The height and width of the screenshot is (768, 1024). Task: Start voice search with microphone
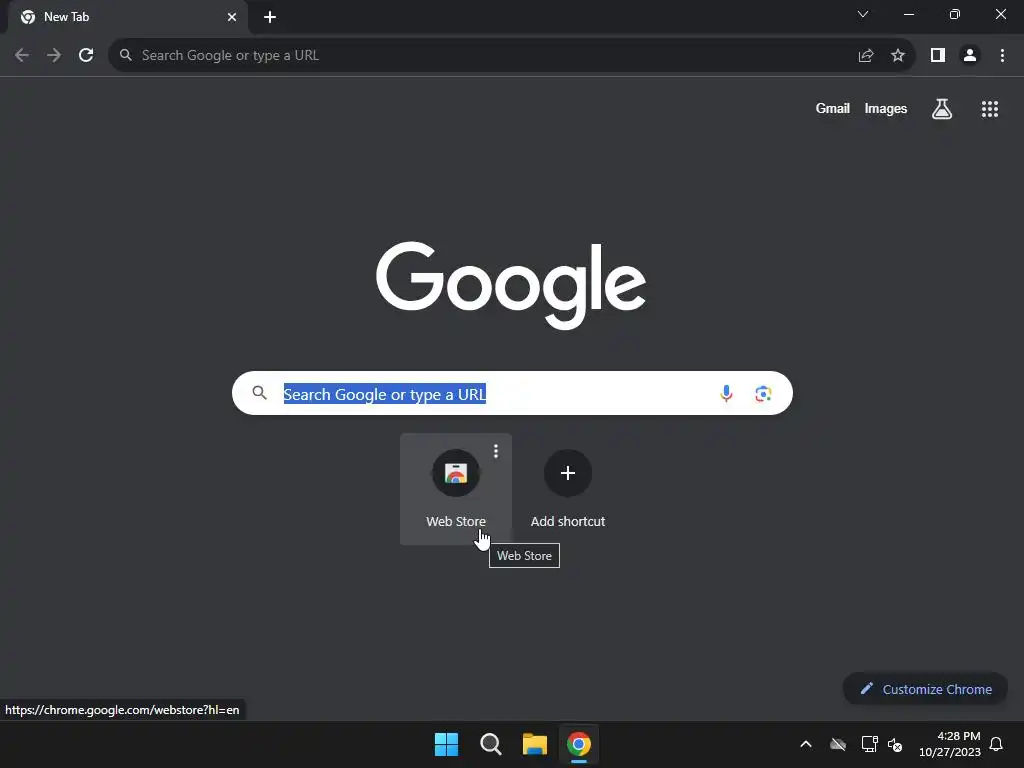point(726,393)
